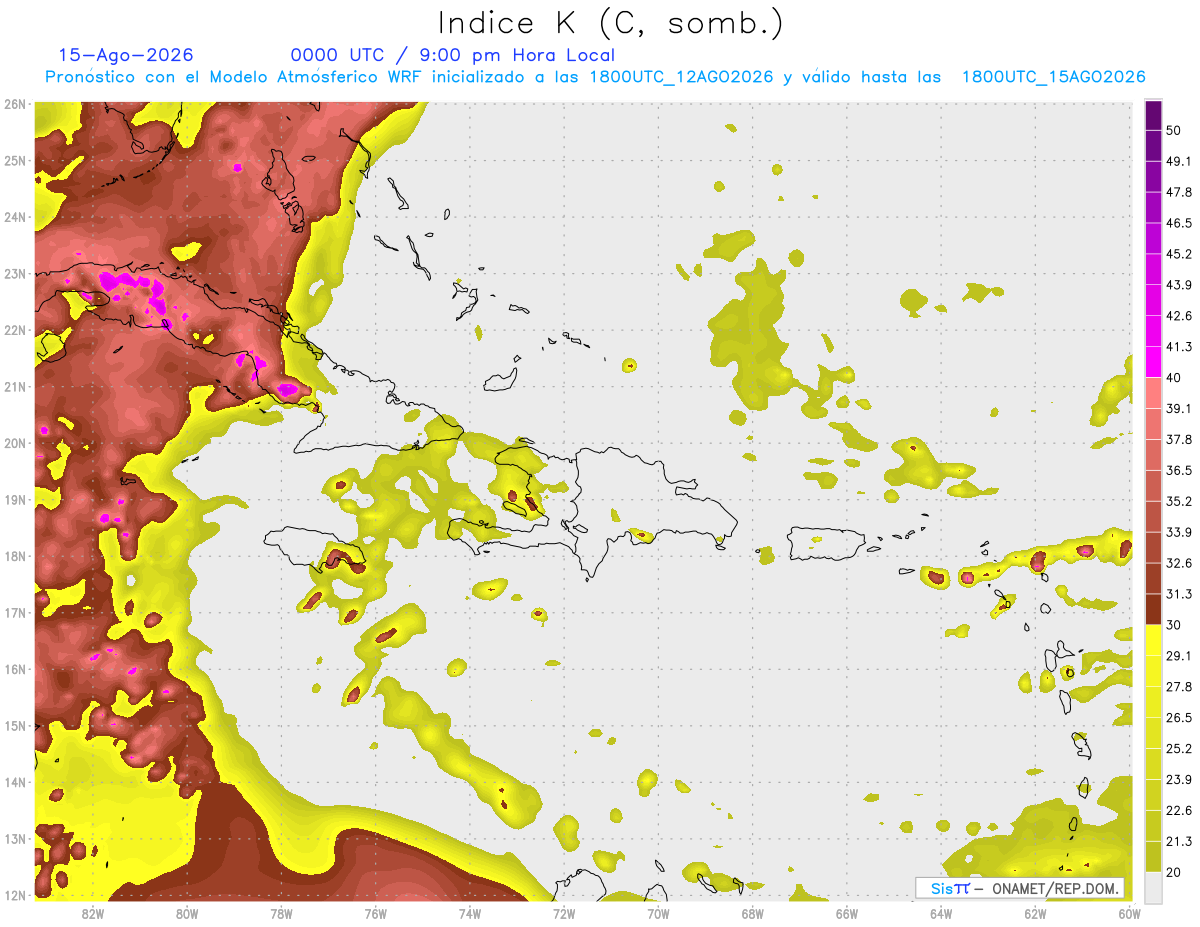The width and height of the screenshot is (1200, 927).
Task: Click colorbar value '25.2'
Action: tap(1179, 748)
